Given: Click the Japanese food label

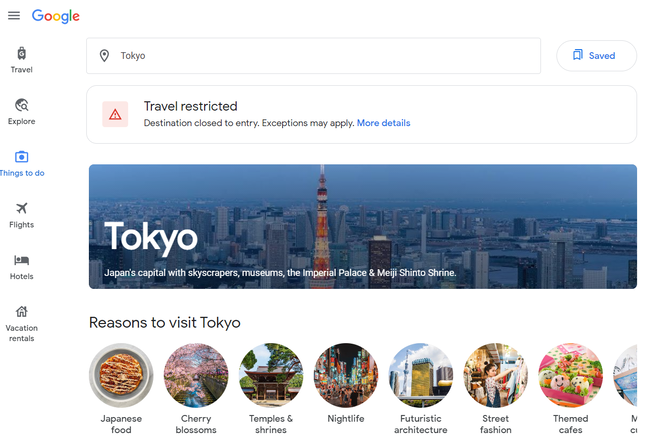Looking at the screenshot, I should click(121, 424).
